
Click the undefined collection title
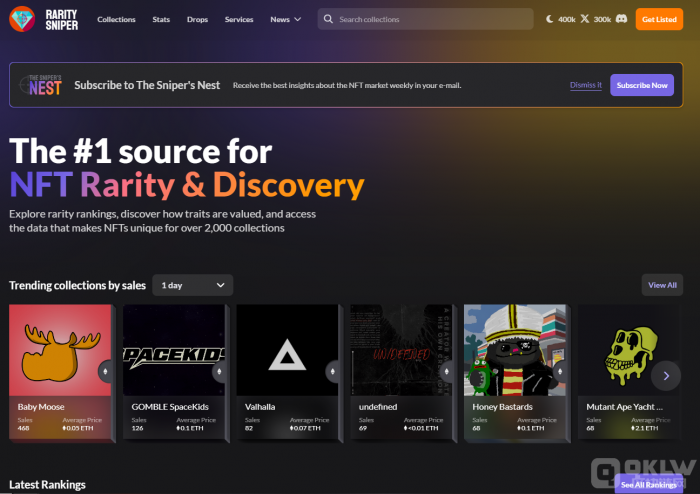378,407
